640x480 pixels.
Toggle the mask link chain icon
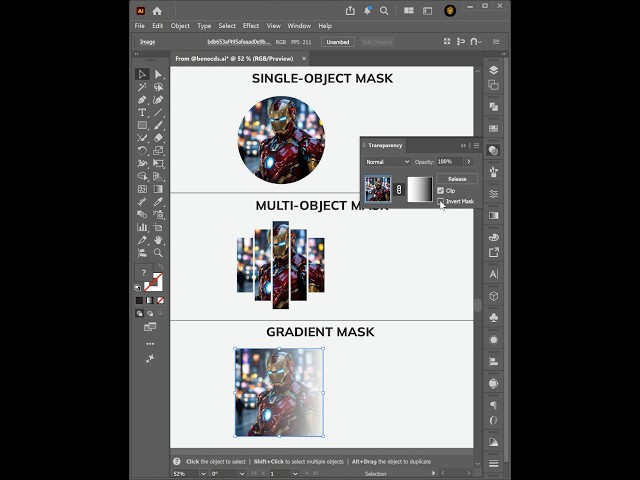tap(399, 189)
